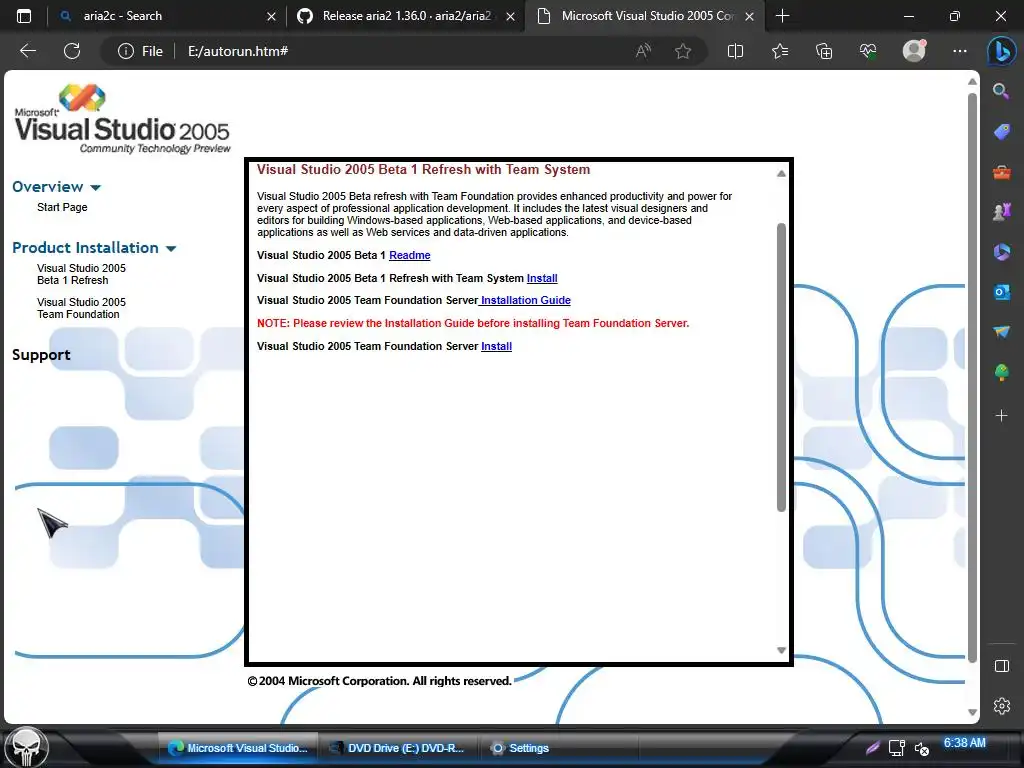Reload the page with Refresh icon
This screenshot has width=1024, height=768.
tap(72, 51)
